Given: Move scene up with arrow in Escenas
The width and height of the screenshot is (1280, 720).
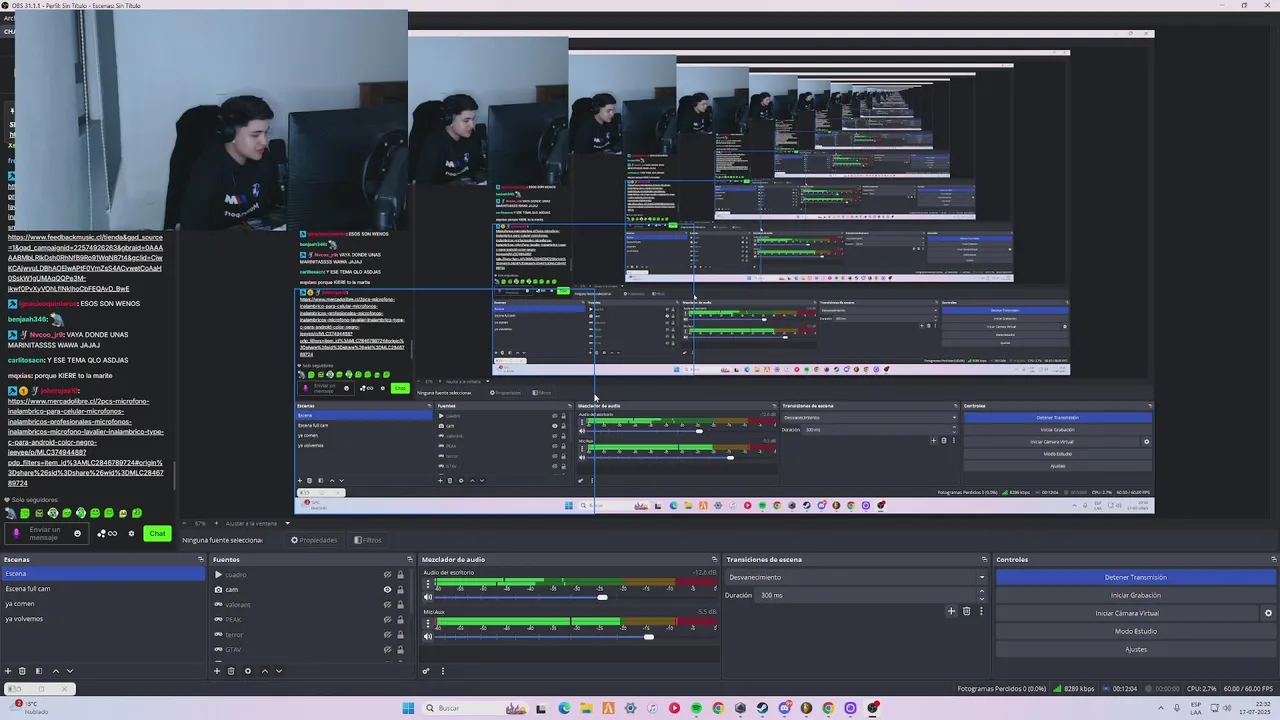Looking at the screenshot, I should coord(55,671).
